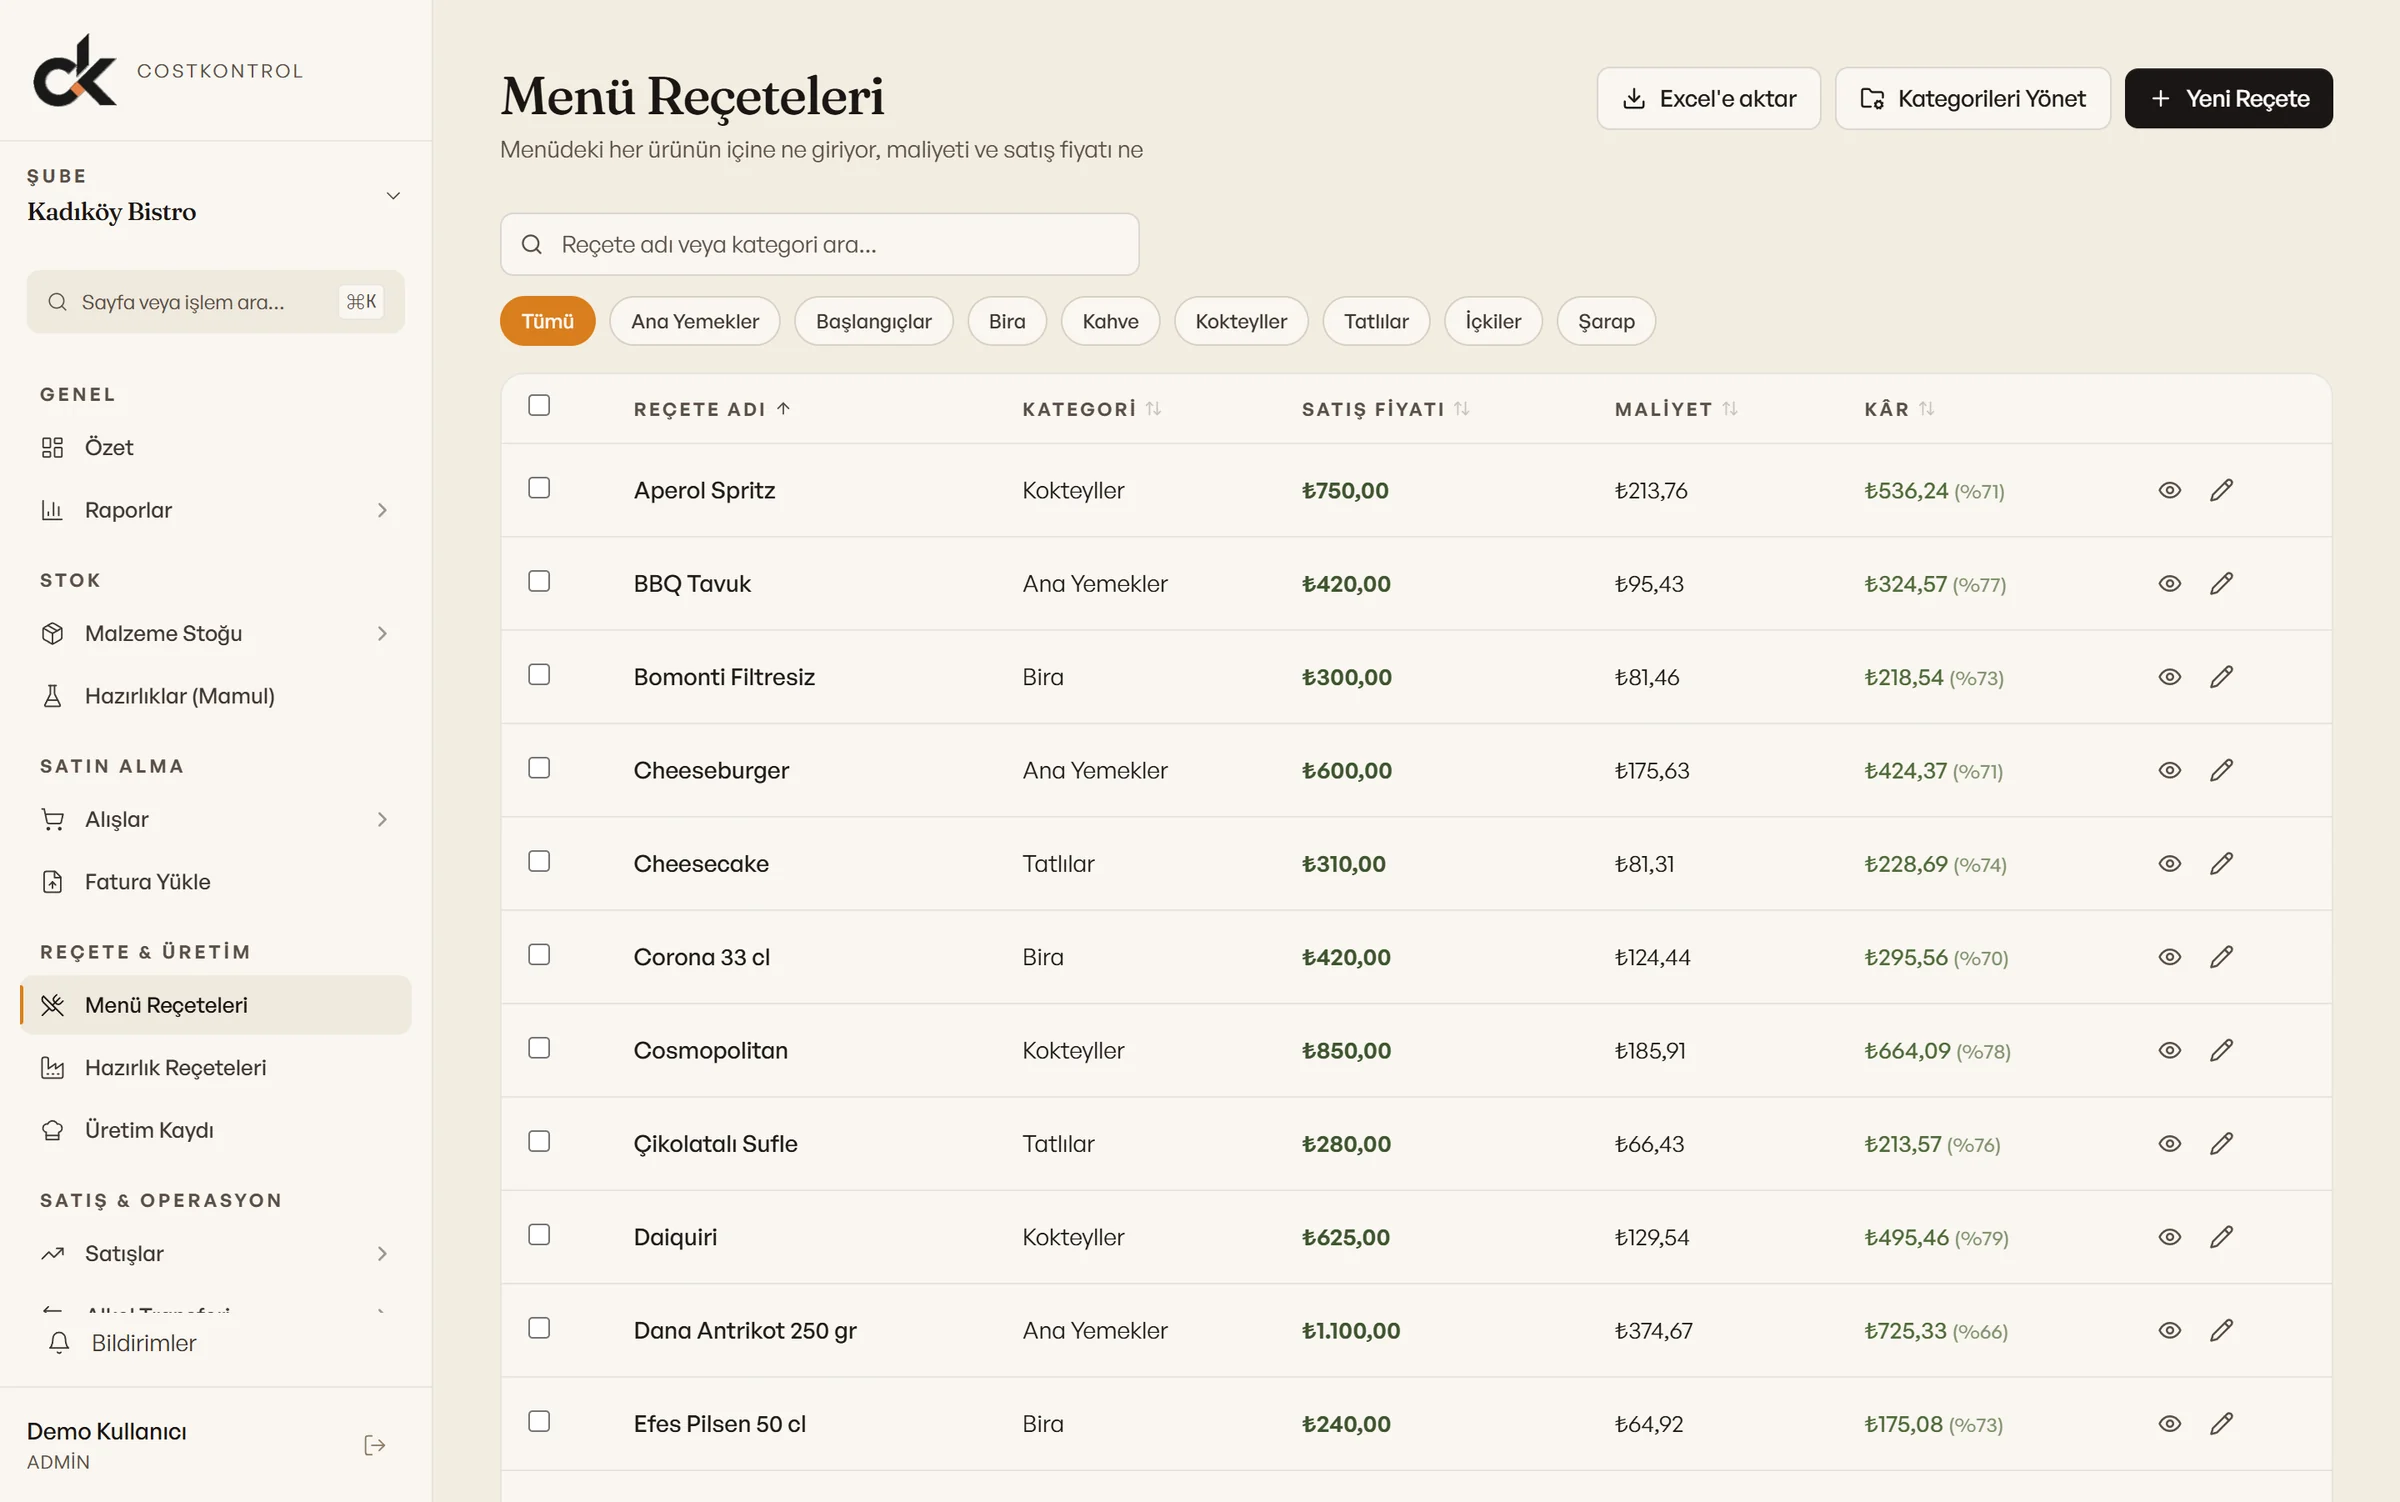
Task: Select the Ana Yemekler filter chip
Action: (695, 321)
